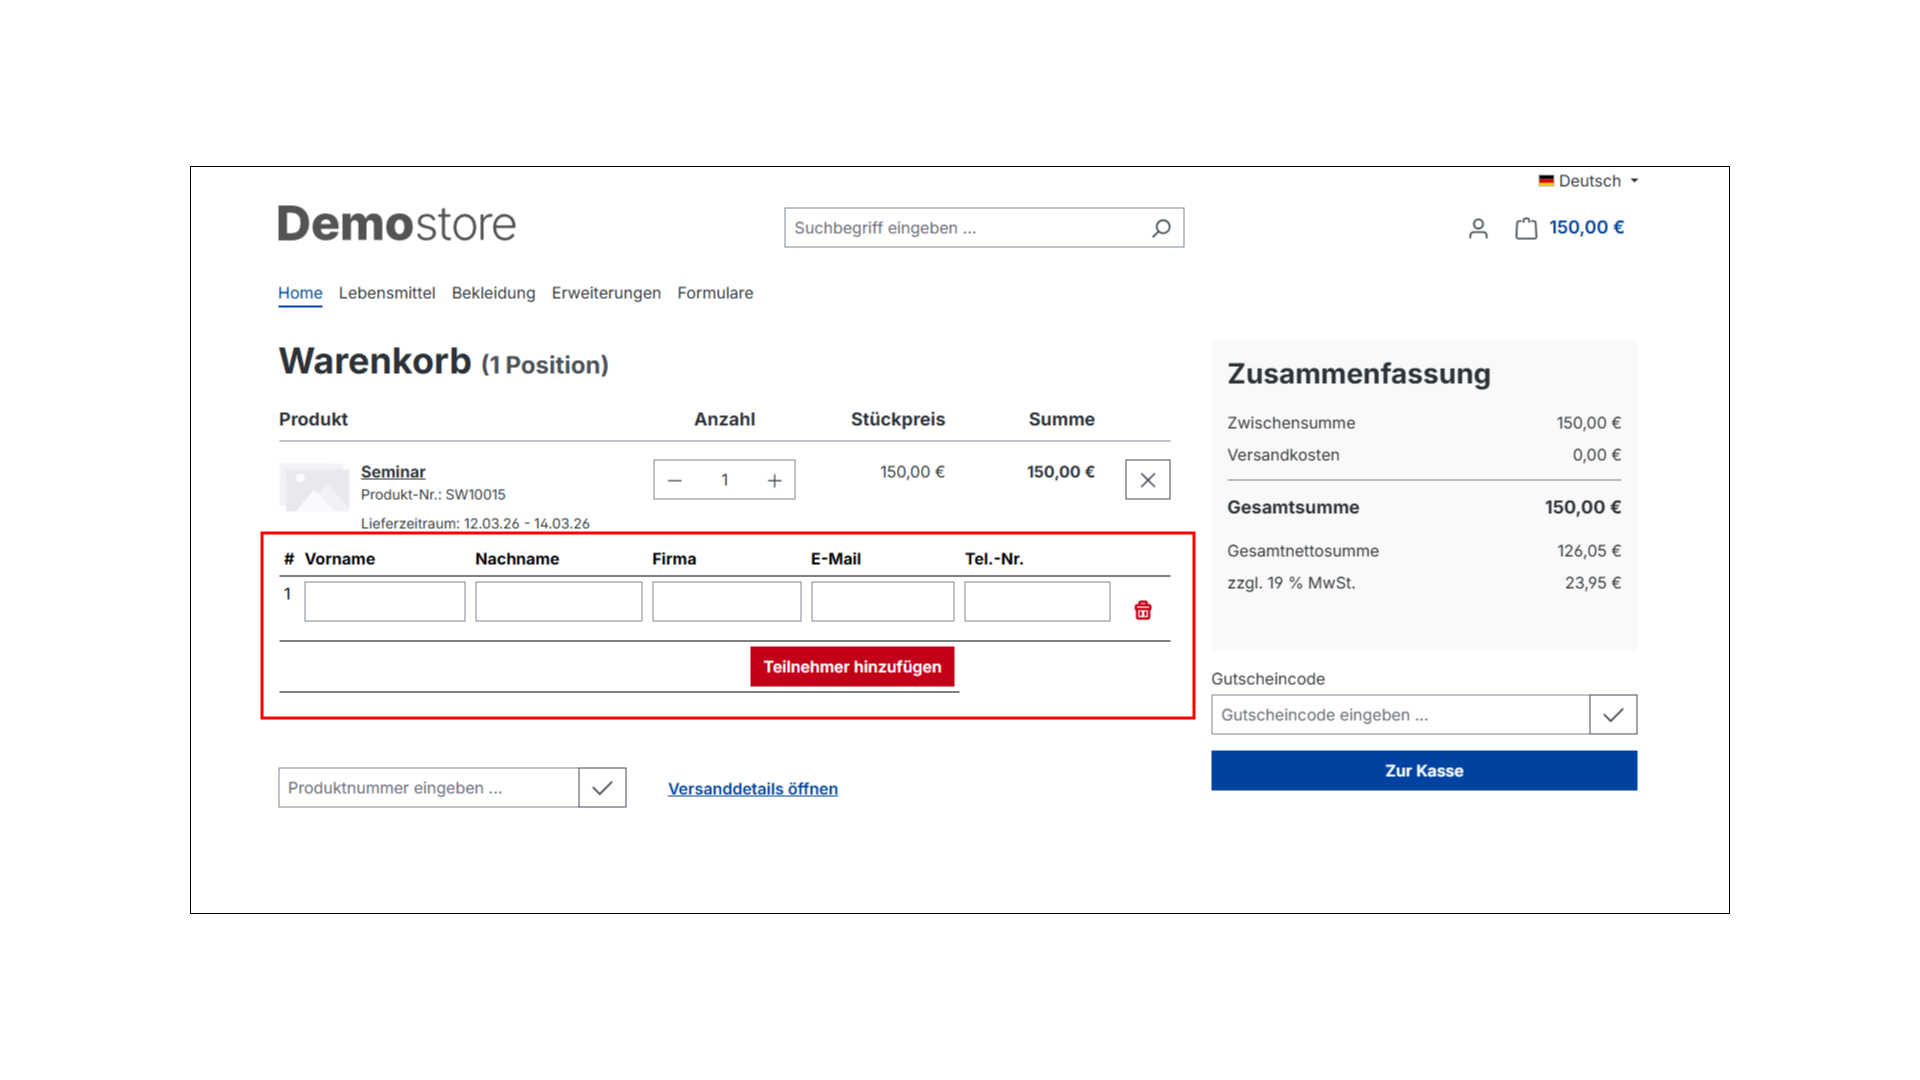Increase quantity with plus icon
1920x1080 pixels.
tap(774, 481)
